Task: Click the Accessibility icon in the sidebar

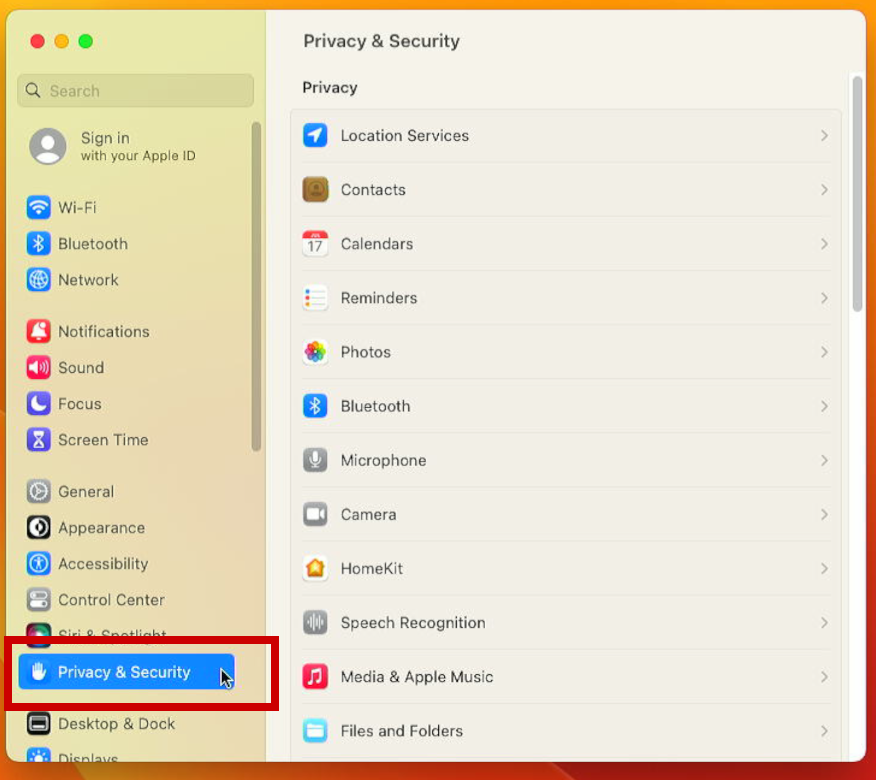Action: 39,564
